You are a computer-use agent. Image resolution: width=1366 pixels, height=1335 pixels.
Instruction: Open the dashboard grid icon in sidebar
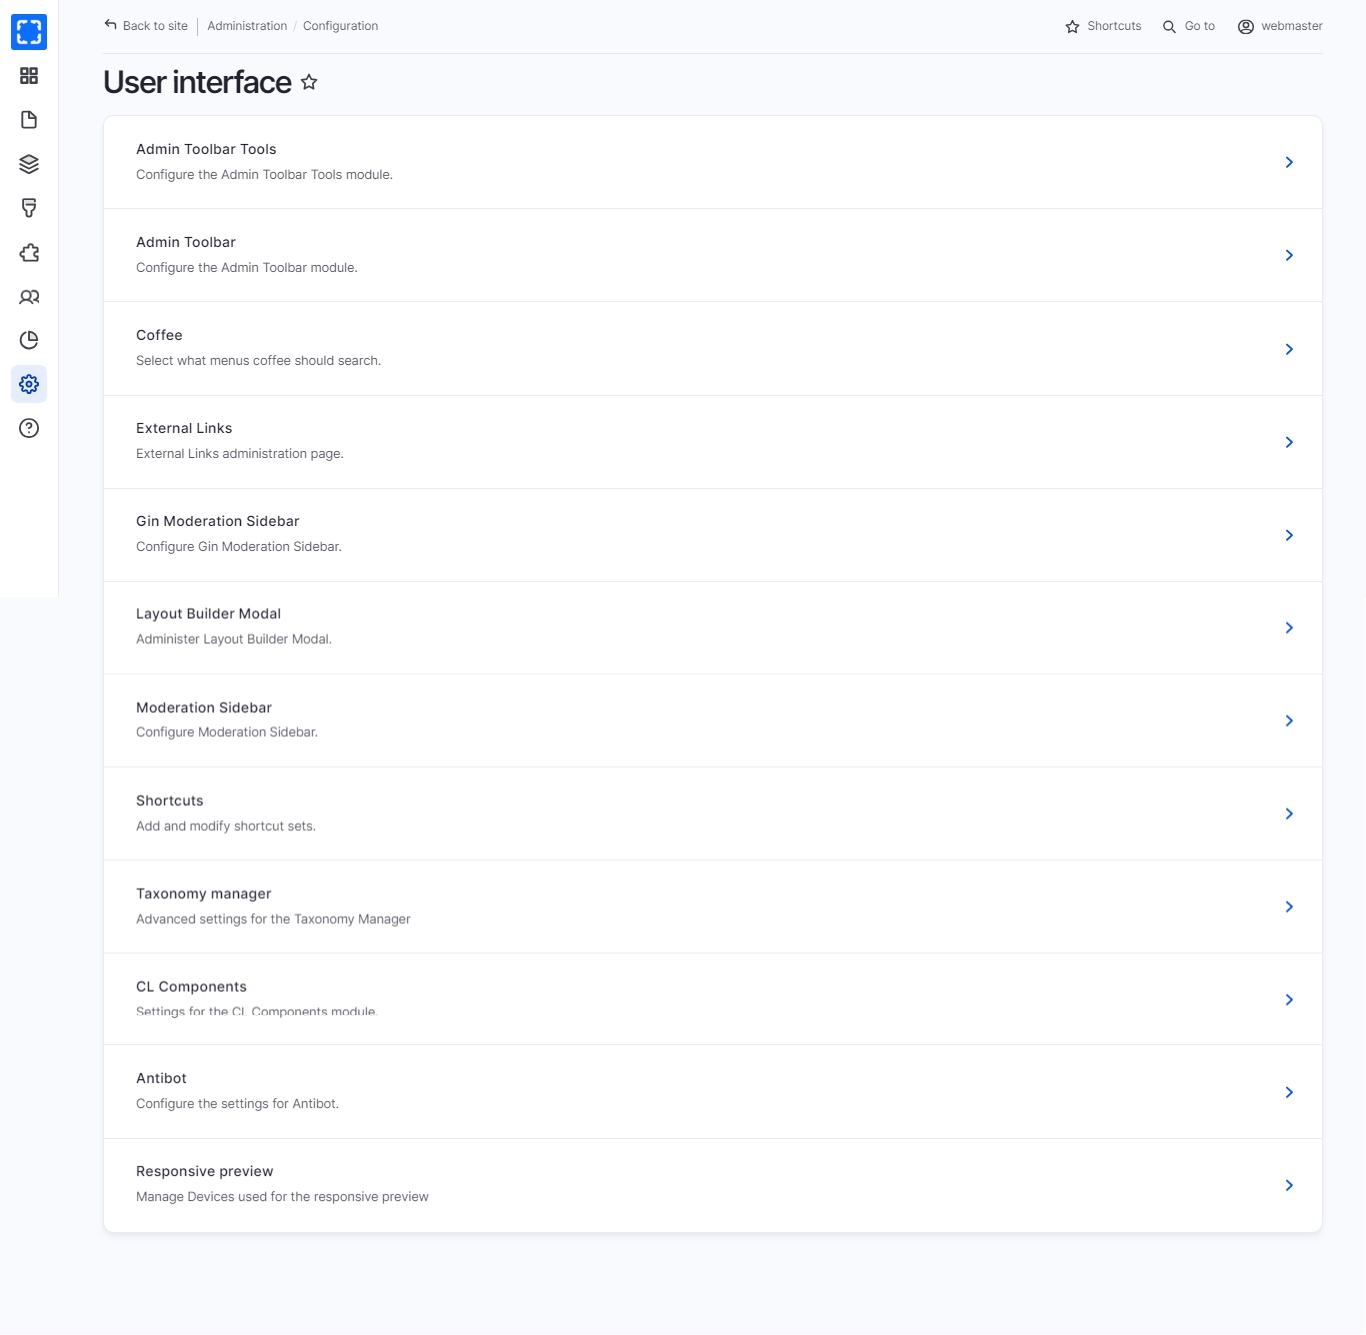click(29, 76)
